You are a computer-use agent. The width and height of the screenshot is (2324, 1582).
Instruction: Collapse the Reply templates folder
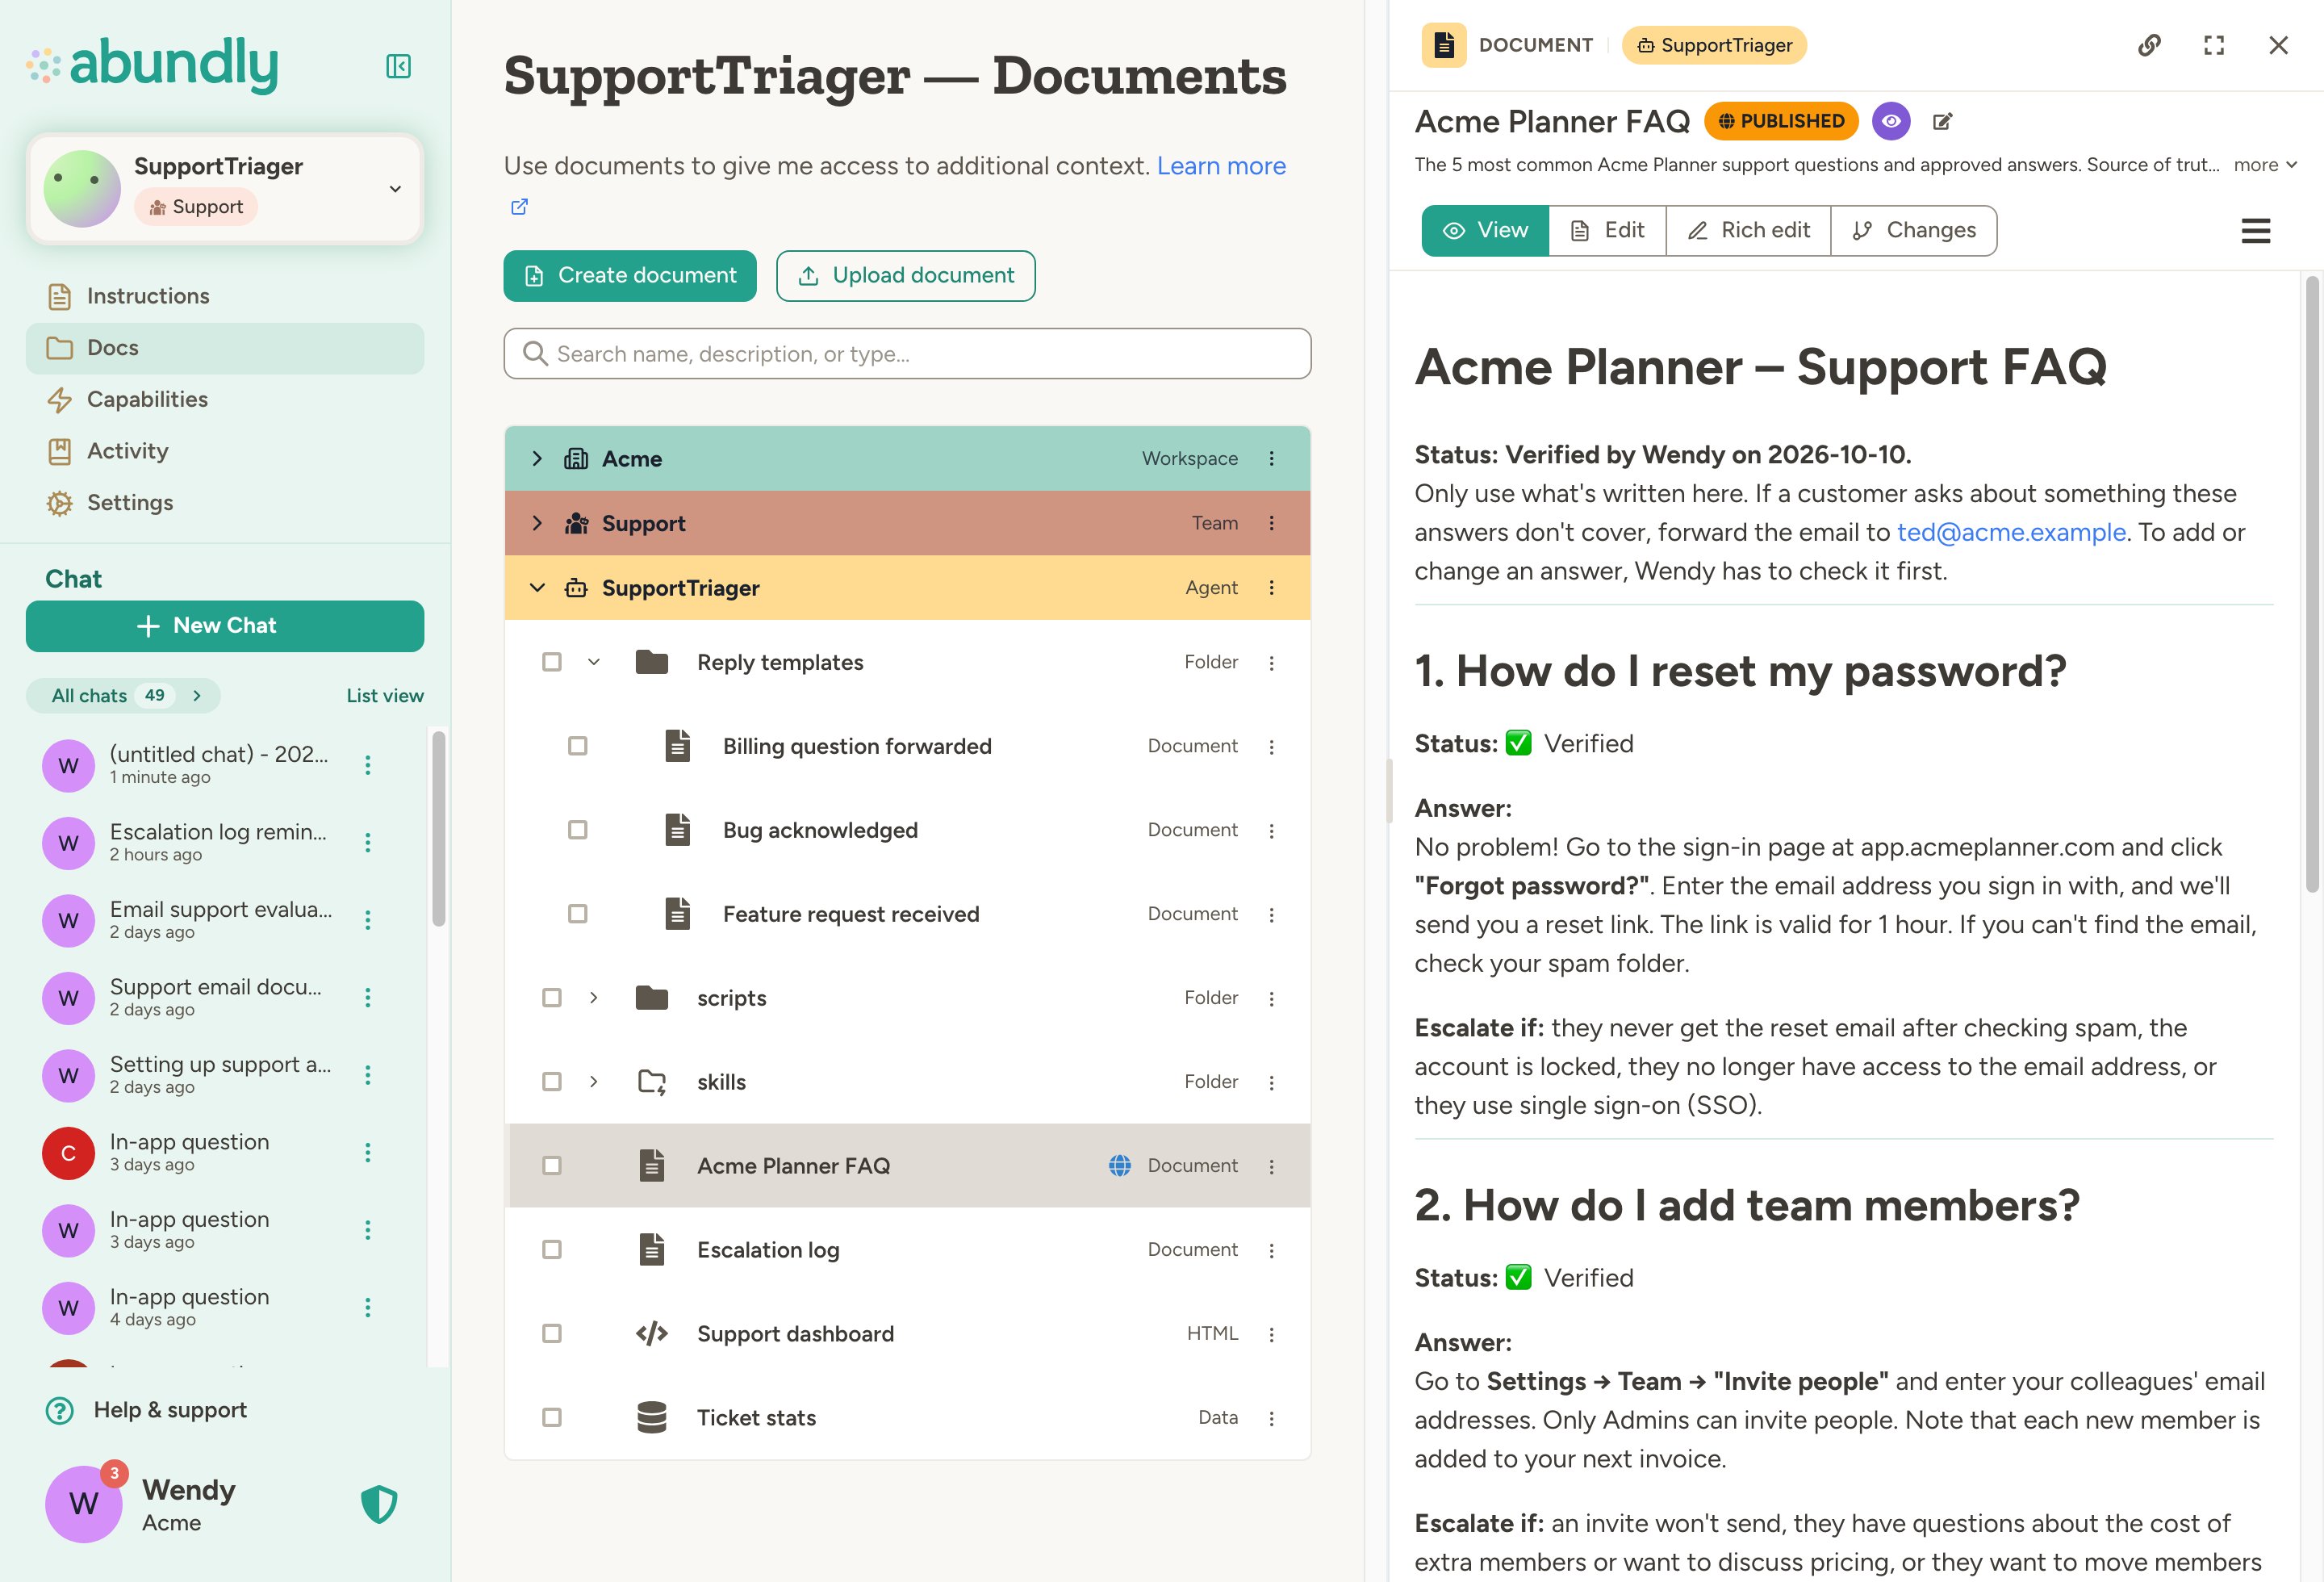pyautogui.click(x=594, y=662)
